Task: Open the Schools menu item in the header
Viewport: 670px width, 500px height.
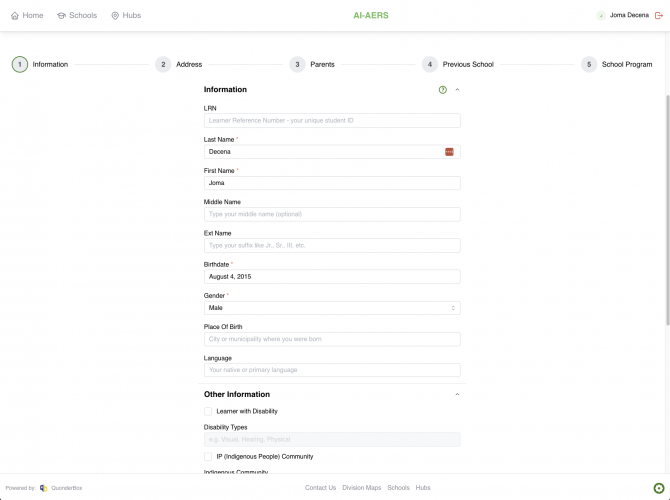Action: pyautogui.click(x=77, y=15)
